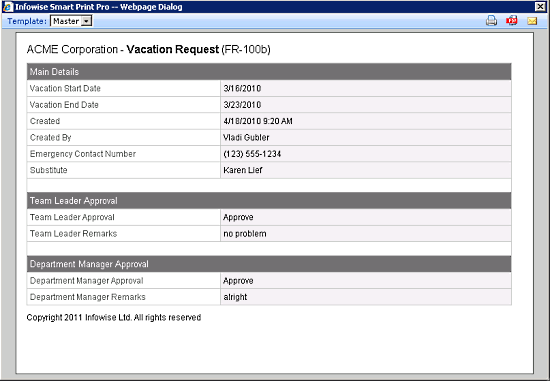
Task: Click the end date value 3/23/2010
Action: pyautogui.click(x=242, y=105)
